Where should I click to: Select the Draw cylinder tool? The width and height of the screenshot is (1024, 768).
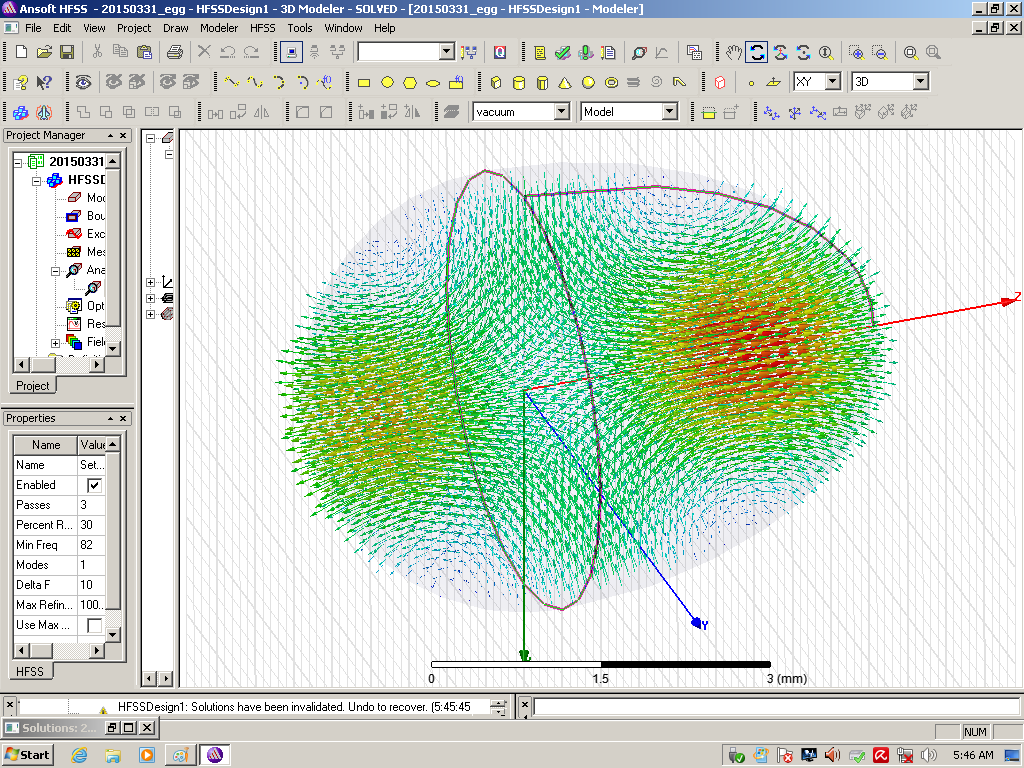click(x=519, y=82)
